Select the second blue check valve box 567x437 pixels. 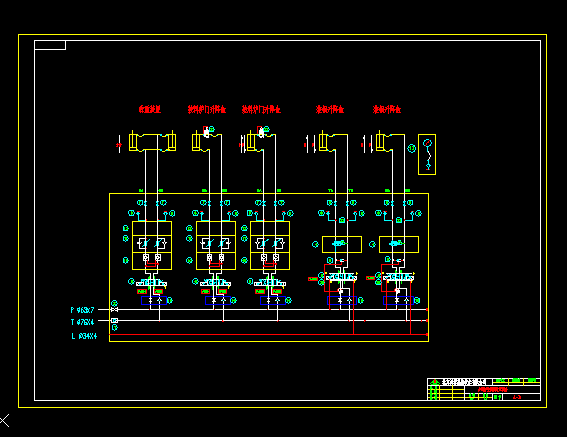[x=218, y=300]
